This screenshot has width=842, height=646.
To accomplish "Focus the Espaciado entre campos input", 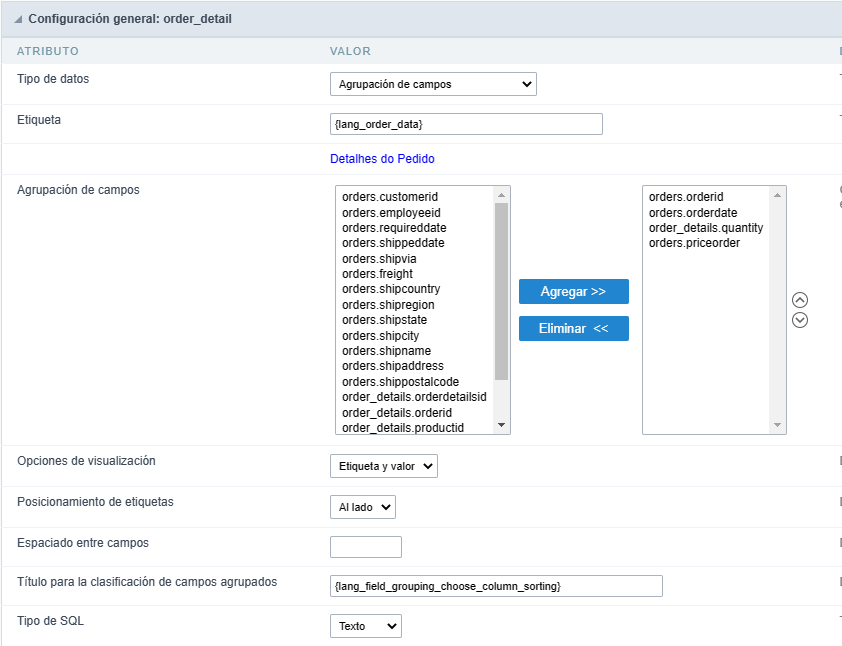I will pyautogui.click(x=365, y=547).
